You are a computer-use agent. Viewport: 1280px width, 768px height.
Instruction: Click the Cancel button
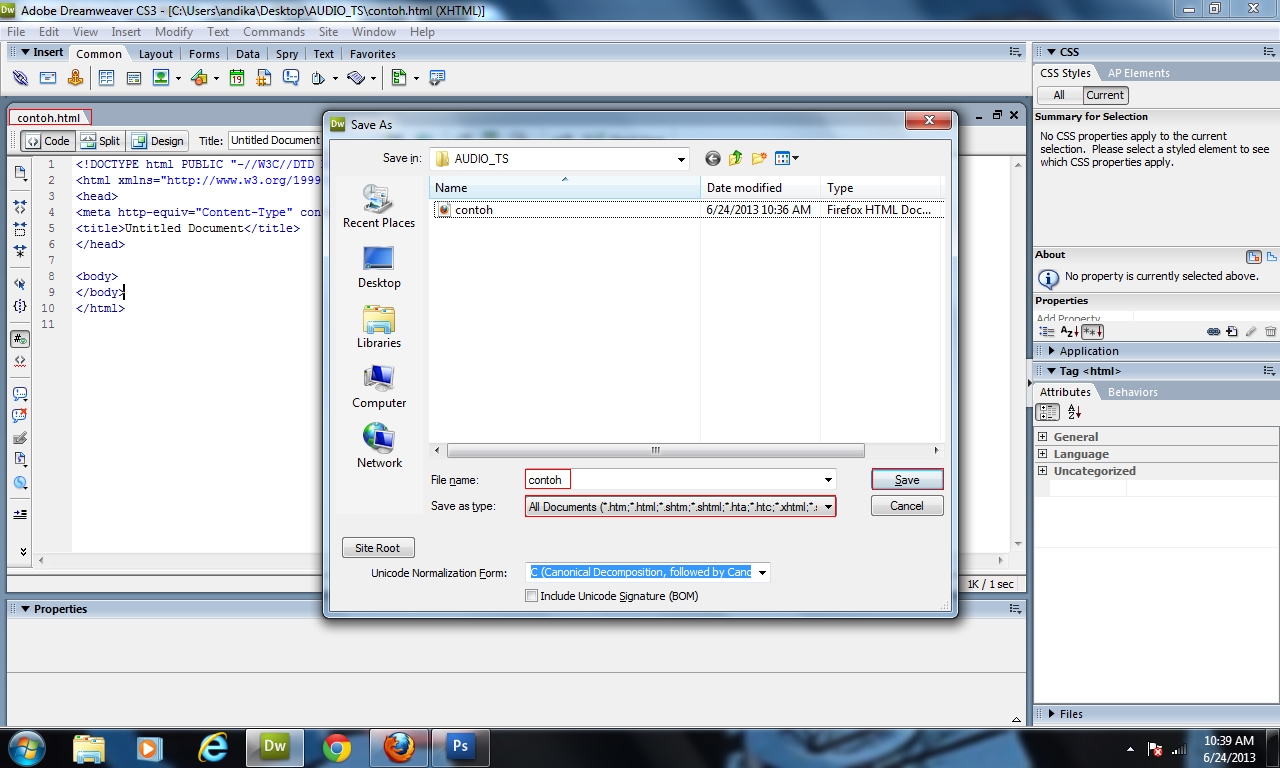point(907,506)
